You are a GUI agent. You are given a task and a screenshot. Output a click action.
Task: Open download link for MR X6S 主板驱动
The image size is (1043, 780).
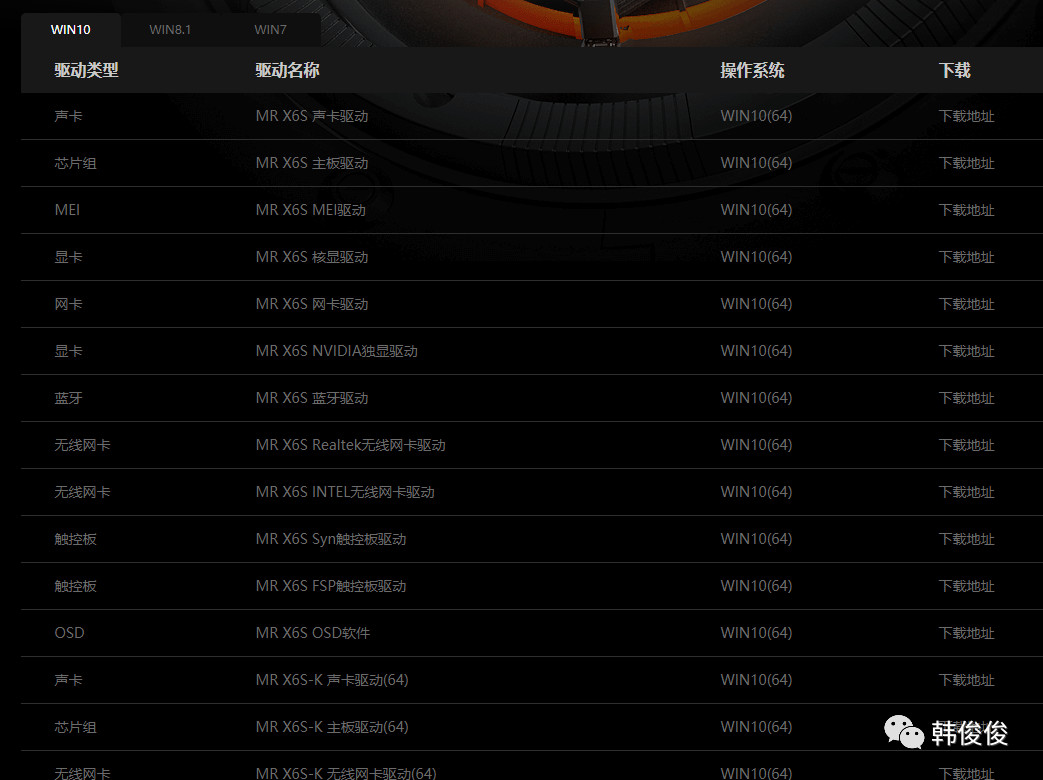click(x=966, y=164)
